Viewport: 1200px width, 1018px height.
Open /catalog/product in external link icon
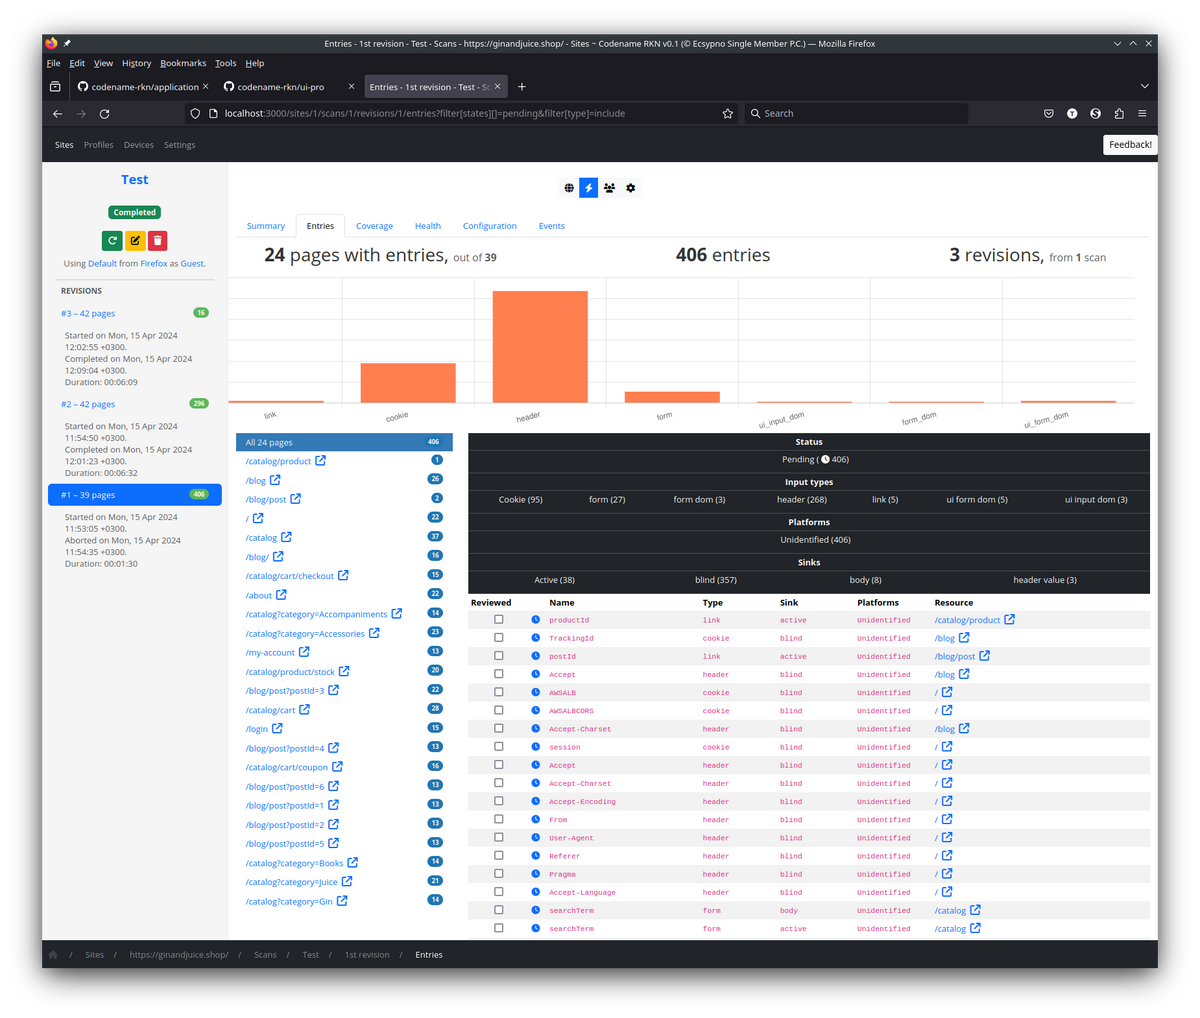[321, 461]
